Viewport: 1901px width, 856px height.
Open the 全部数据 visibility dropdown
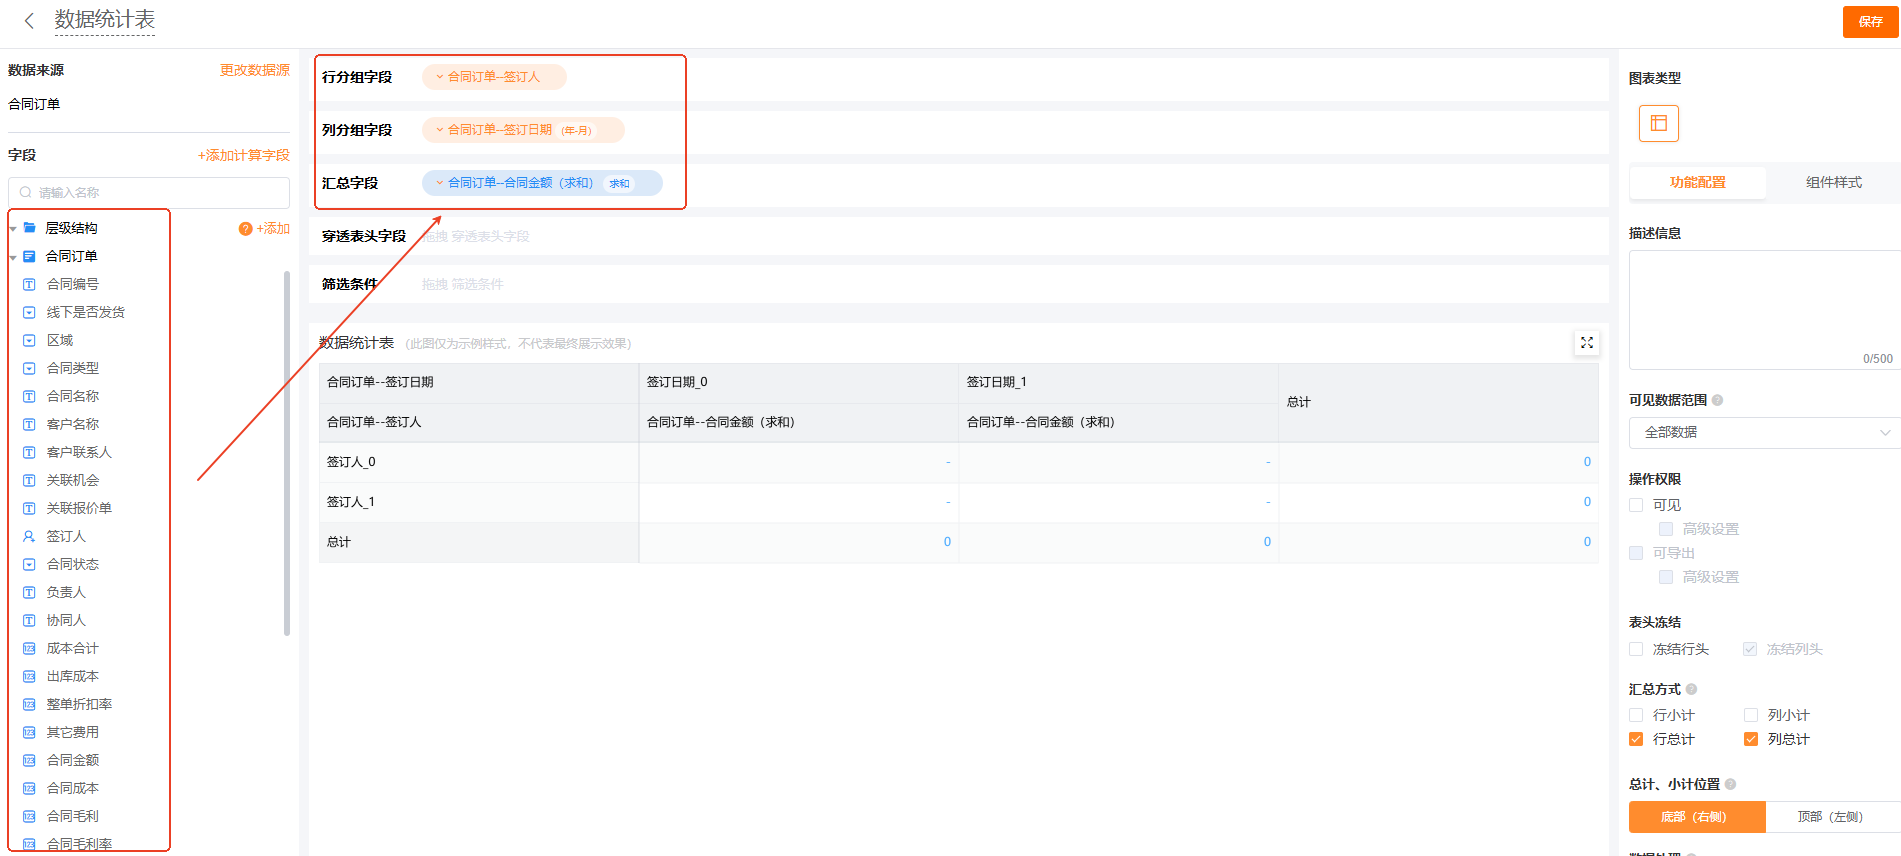[1764, 432]
